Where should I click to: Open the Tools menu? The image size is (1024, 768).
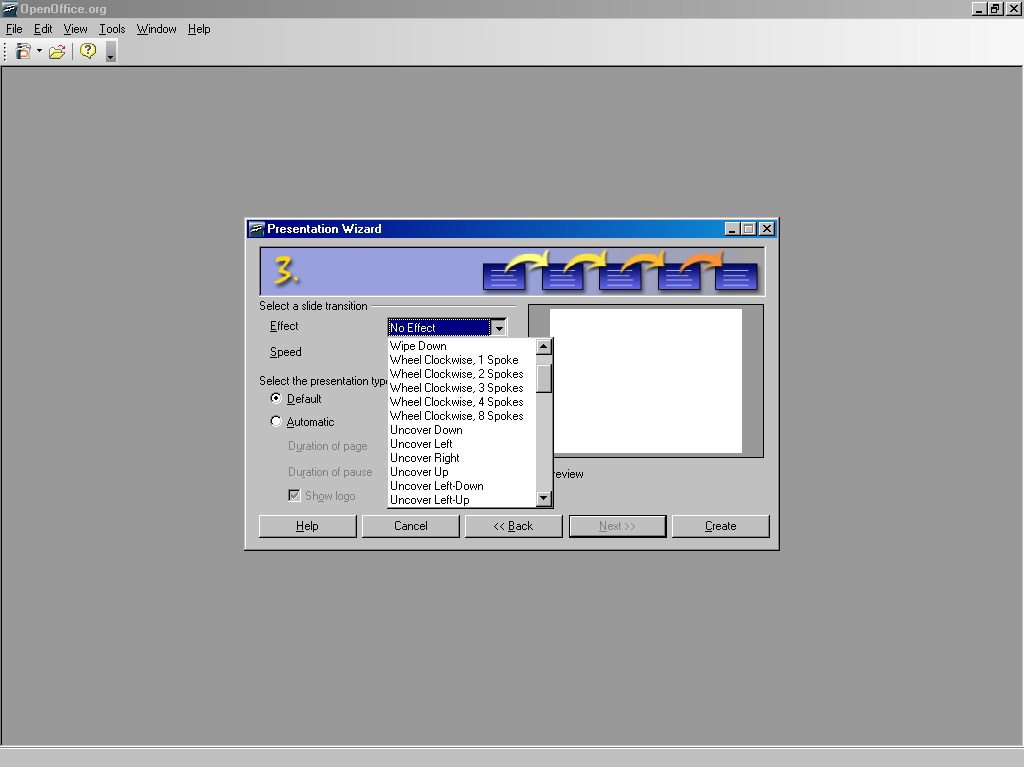click(x=112, y=29)
